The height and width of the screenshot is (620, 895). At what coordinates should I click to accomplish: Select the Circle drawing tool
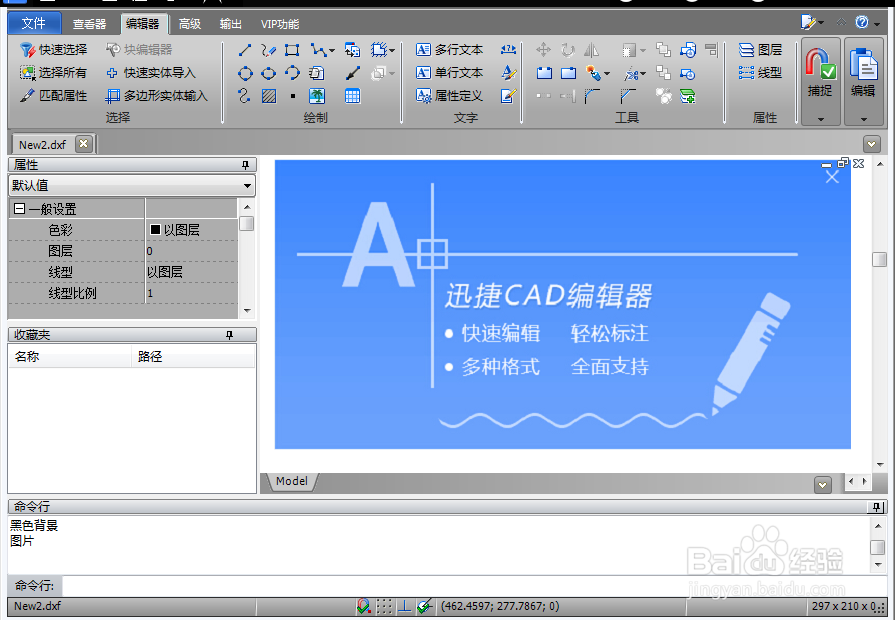245,73
